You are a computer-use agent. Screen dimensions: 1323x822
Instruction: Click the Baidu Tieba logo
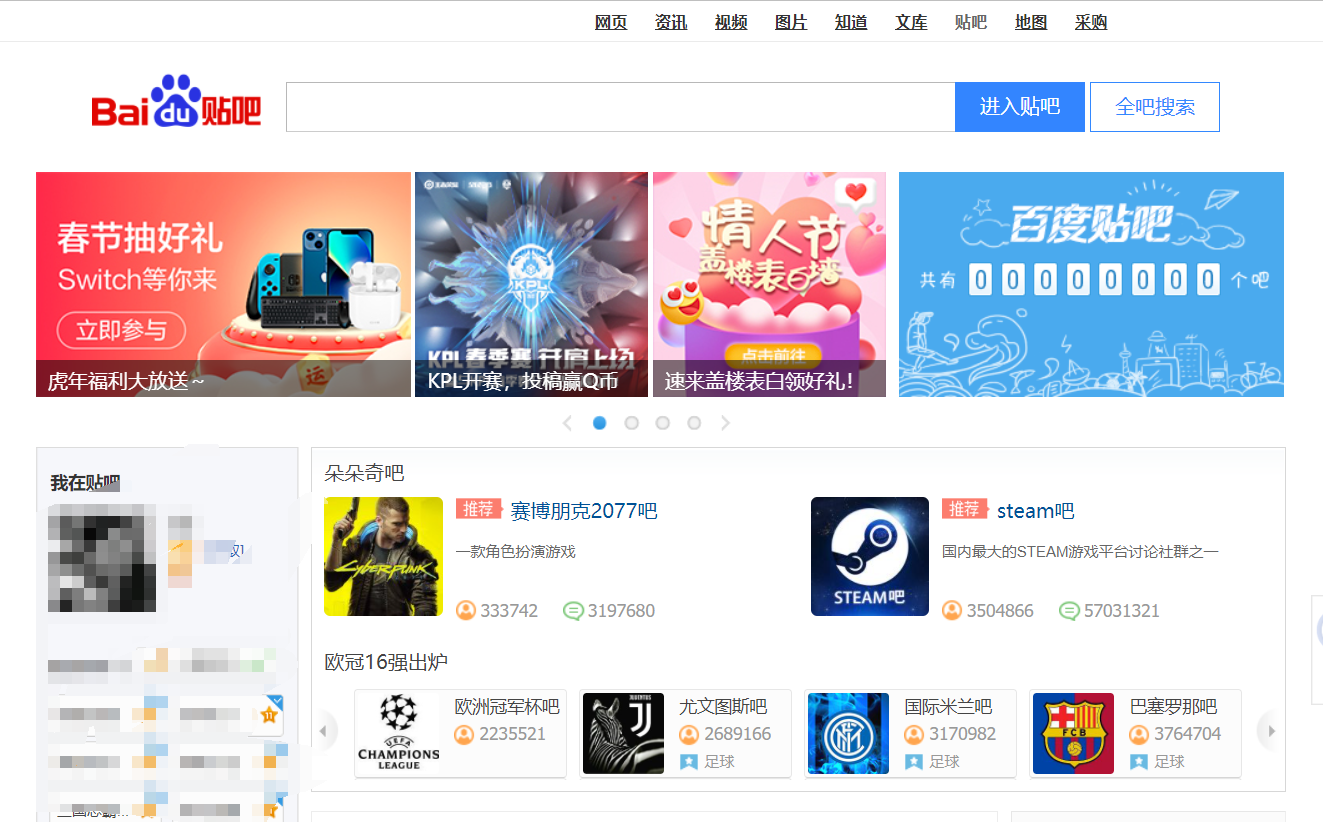(x=176, y=101)
